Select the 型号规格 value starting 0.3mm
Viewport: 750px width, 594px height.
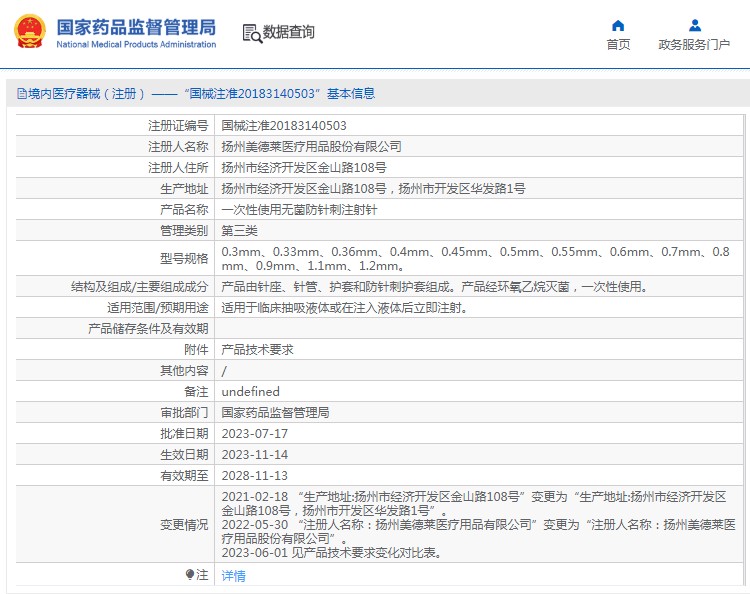click(475, 258)
